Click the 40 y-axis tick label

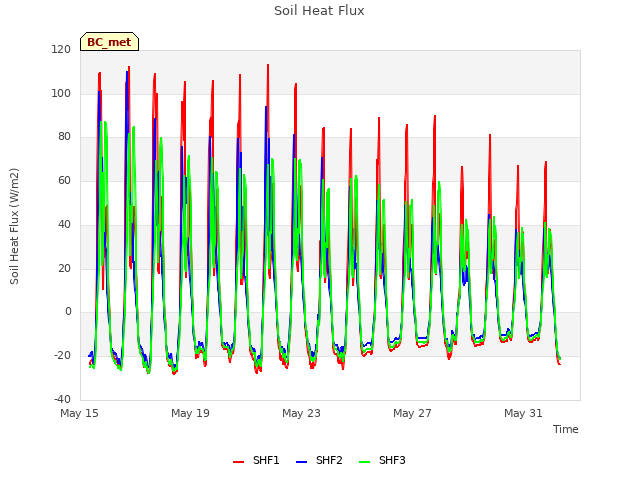[64, 224]
